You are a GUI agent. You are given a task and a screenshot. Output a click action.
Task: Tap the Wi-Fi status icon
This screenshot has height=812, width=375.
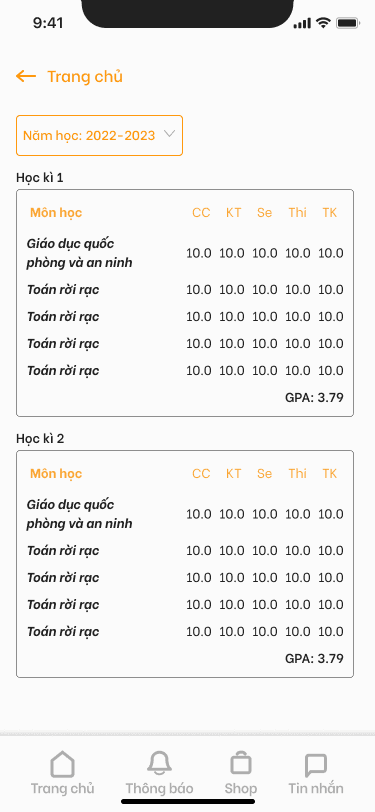coord(324,23)
